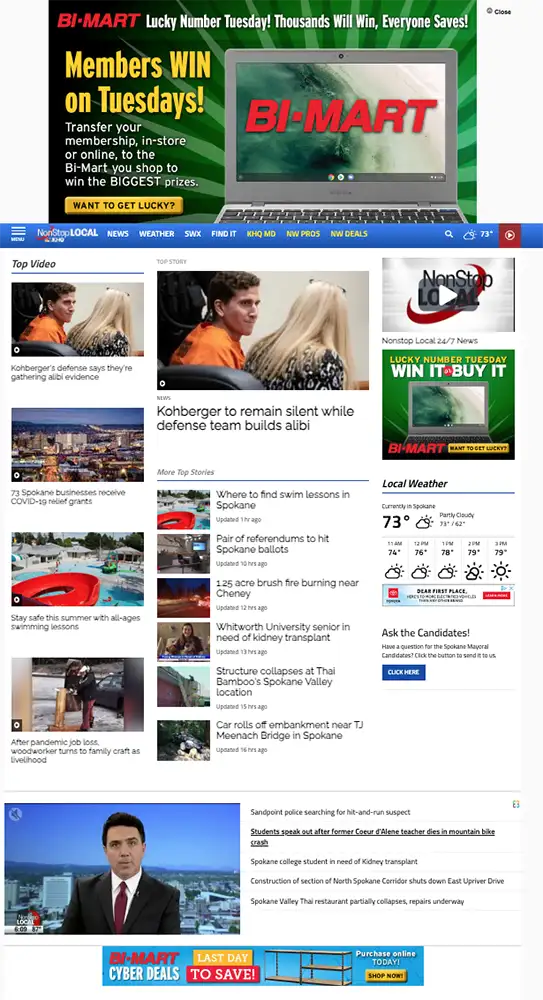Open the hamburger Menu icon
The height and width of the screenshot is (1000, 543).
click(18, 233)
